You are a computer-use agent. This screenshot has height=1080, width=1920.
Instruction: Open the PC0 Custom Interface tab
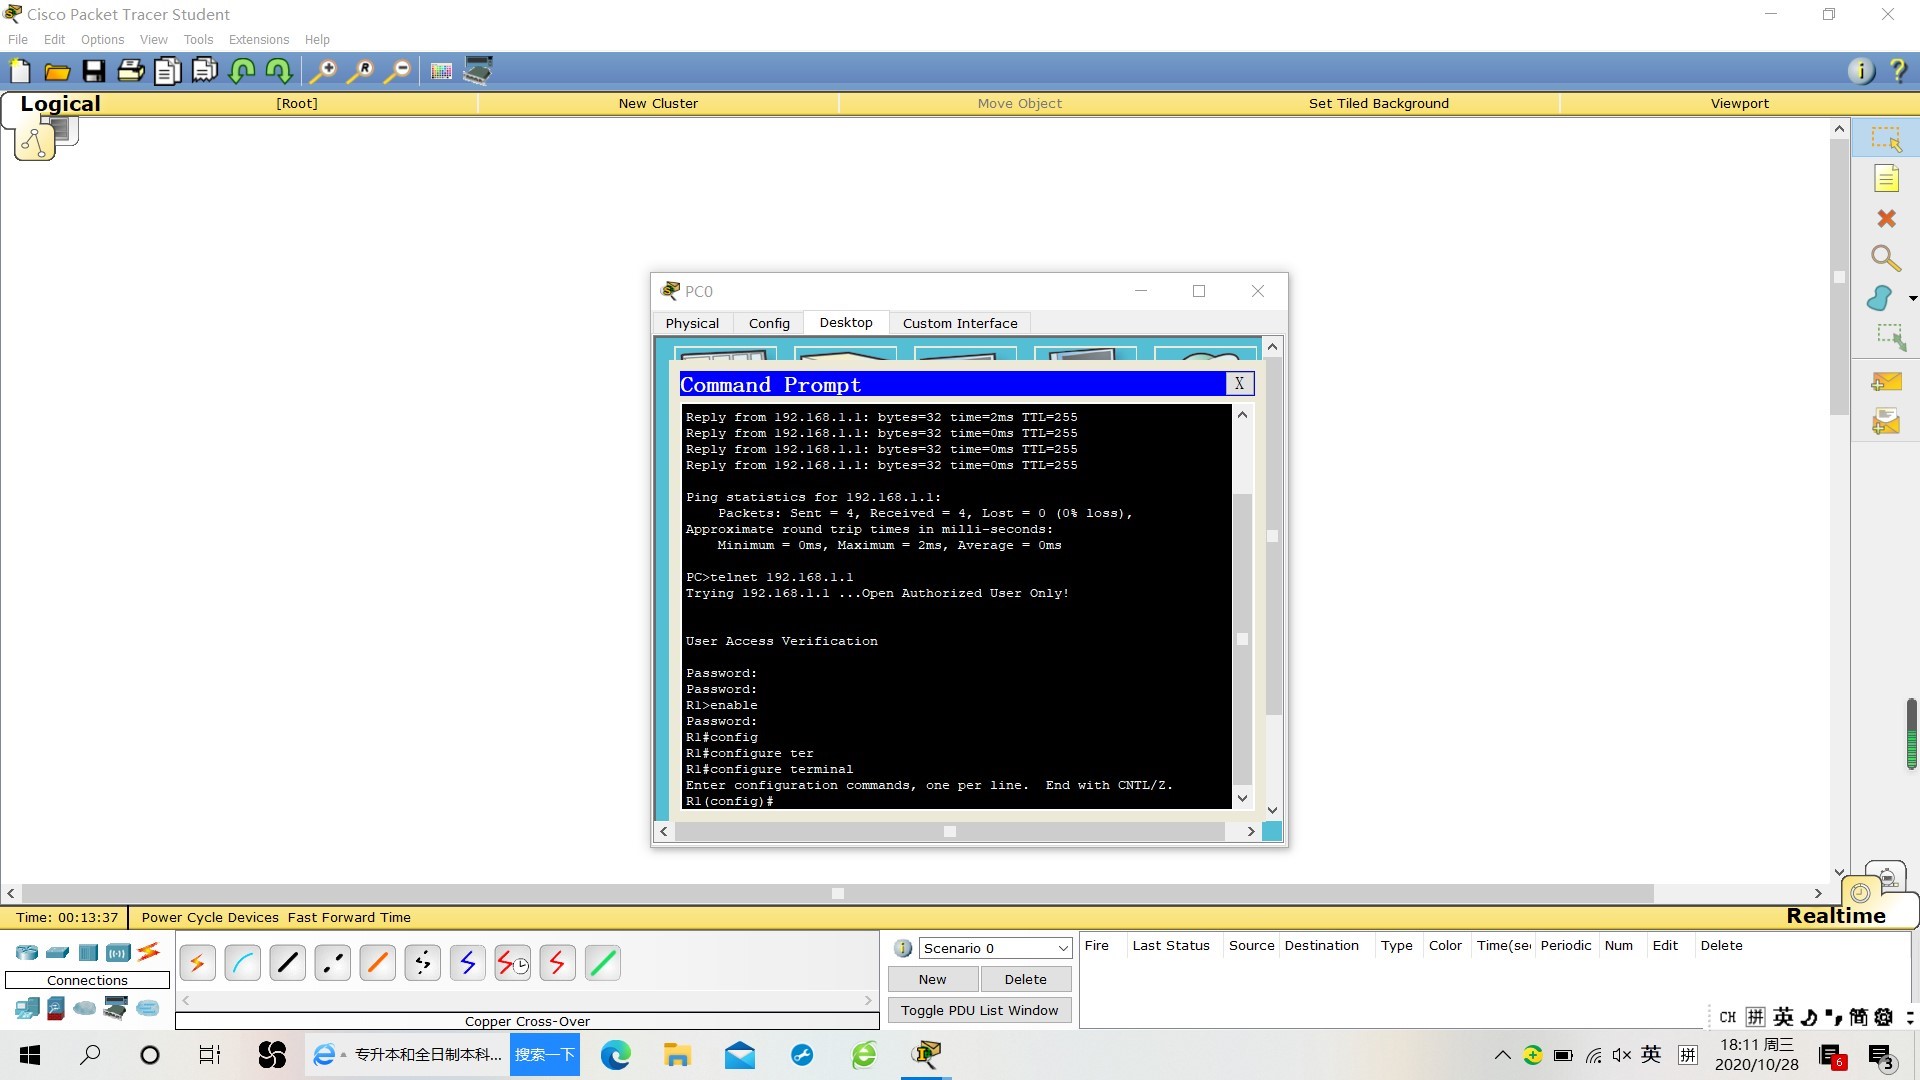(x=960, y=323)
